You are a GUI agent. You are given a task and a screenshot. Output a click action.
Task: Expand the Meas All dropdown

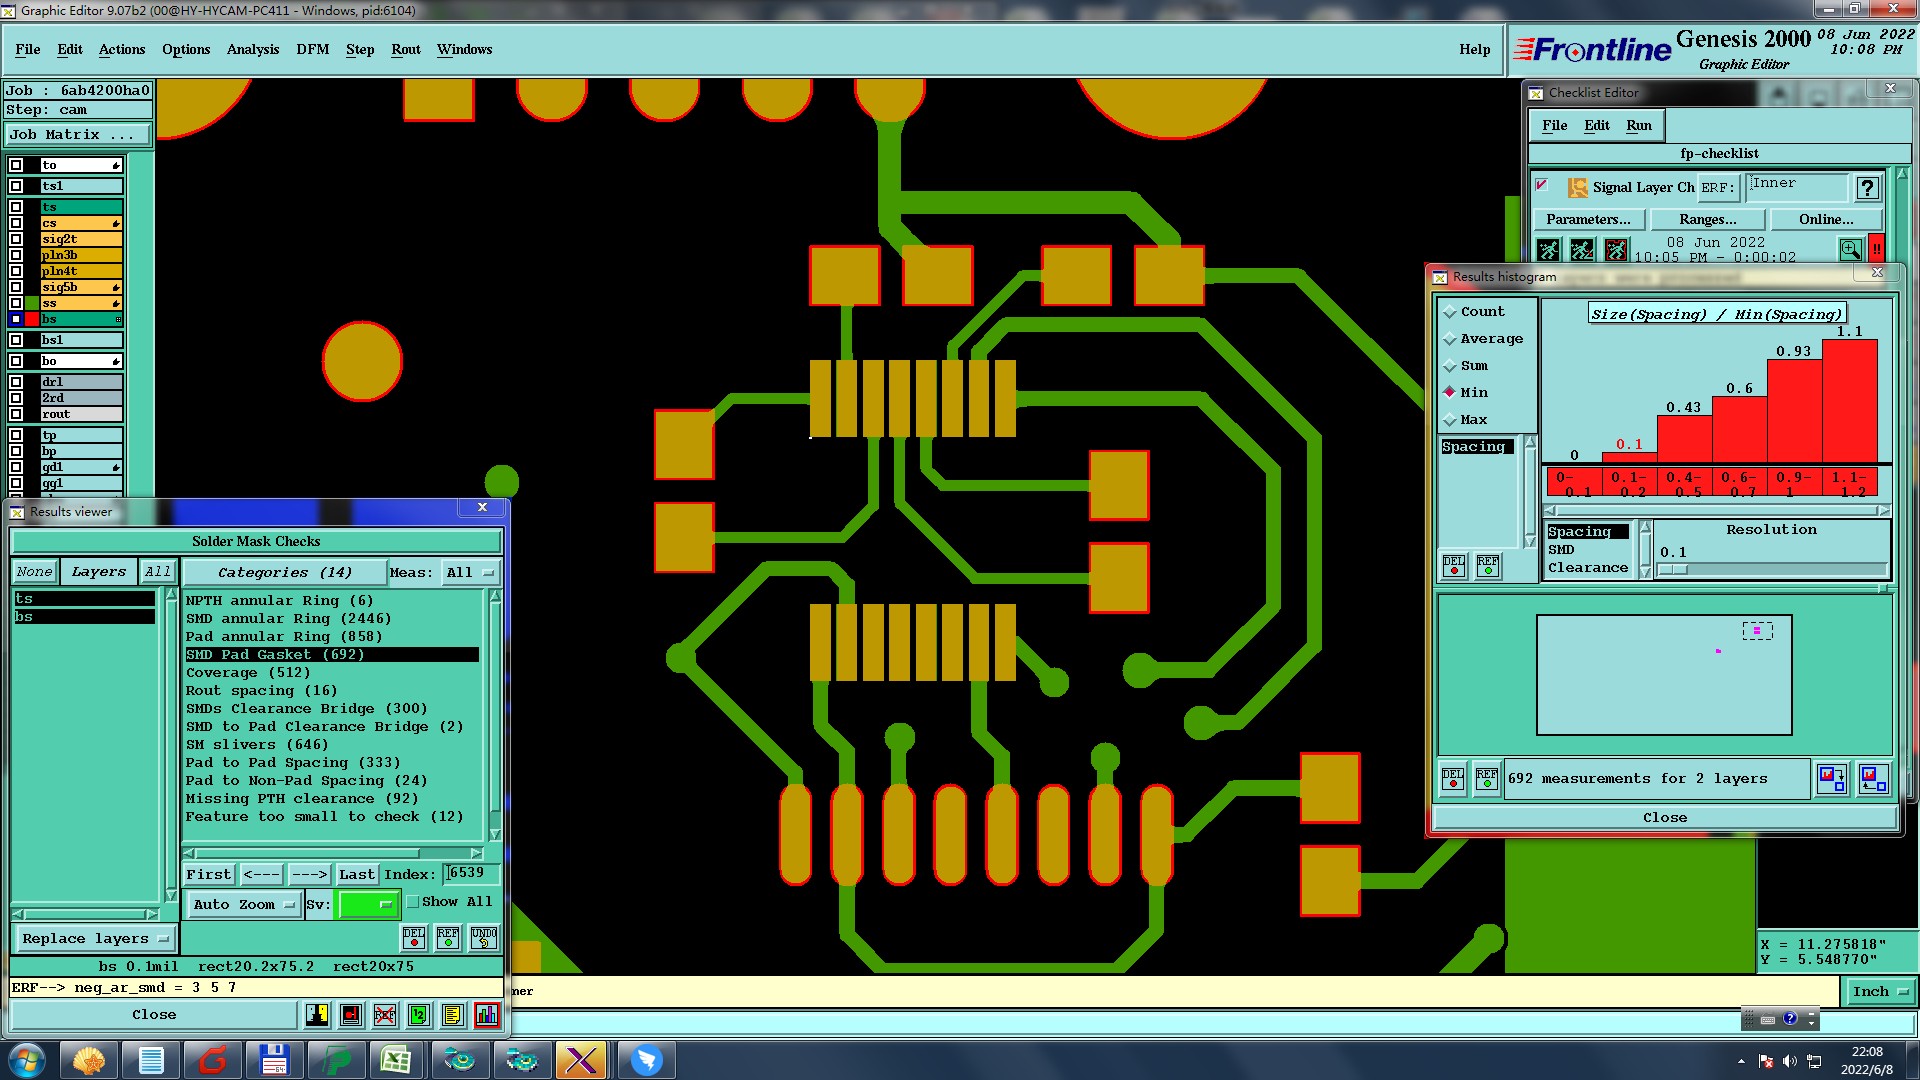[470, 573]
